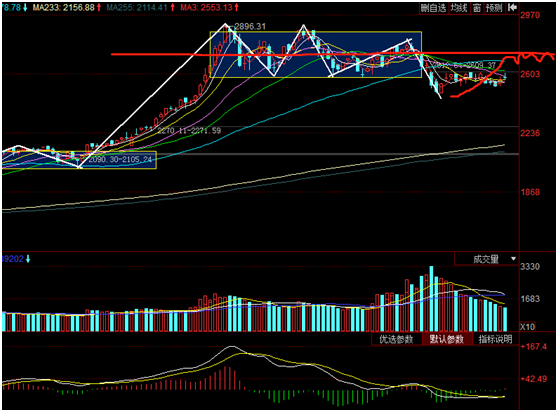Switch to the 优选参数 tab

(396, 339)
